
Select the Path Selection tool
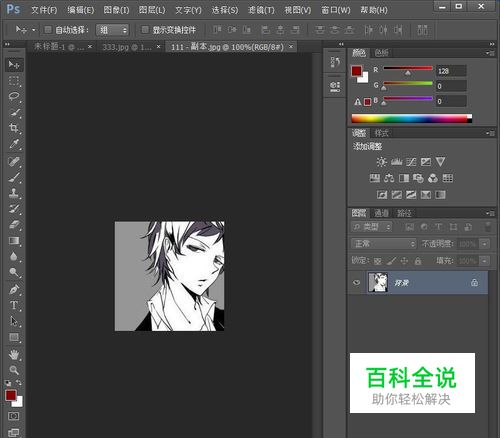[14, 321]
